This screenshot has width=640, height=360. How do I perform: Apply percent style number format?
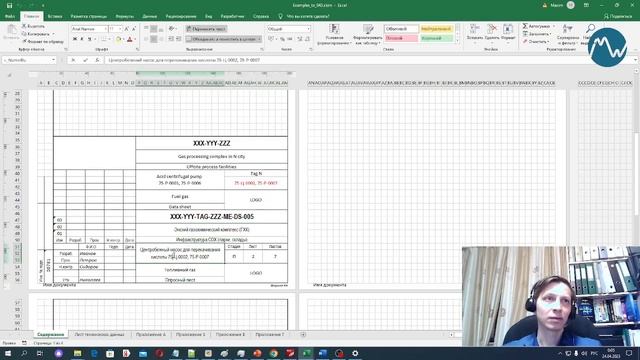282,39
